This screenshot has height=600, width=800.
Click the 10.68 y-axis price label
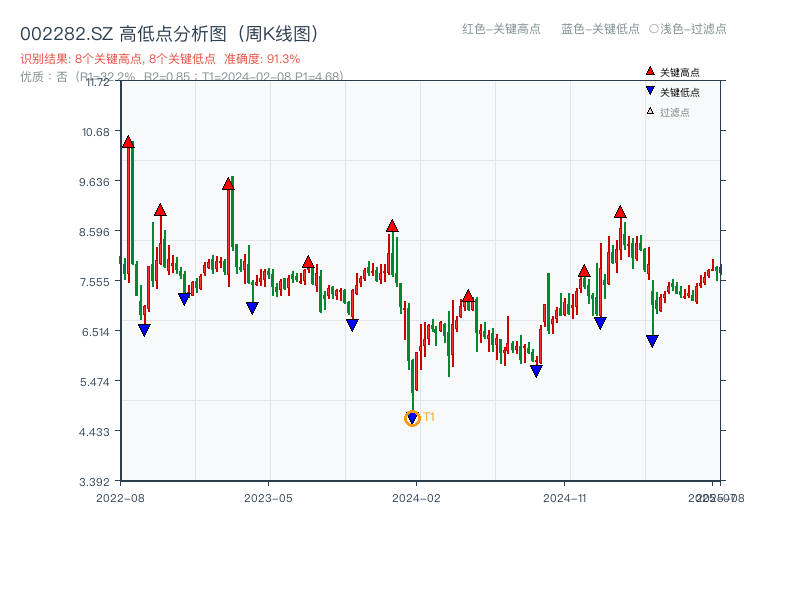[x=97, y=132]
